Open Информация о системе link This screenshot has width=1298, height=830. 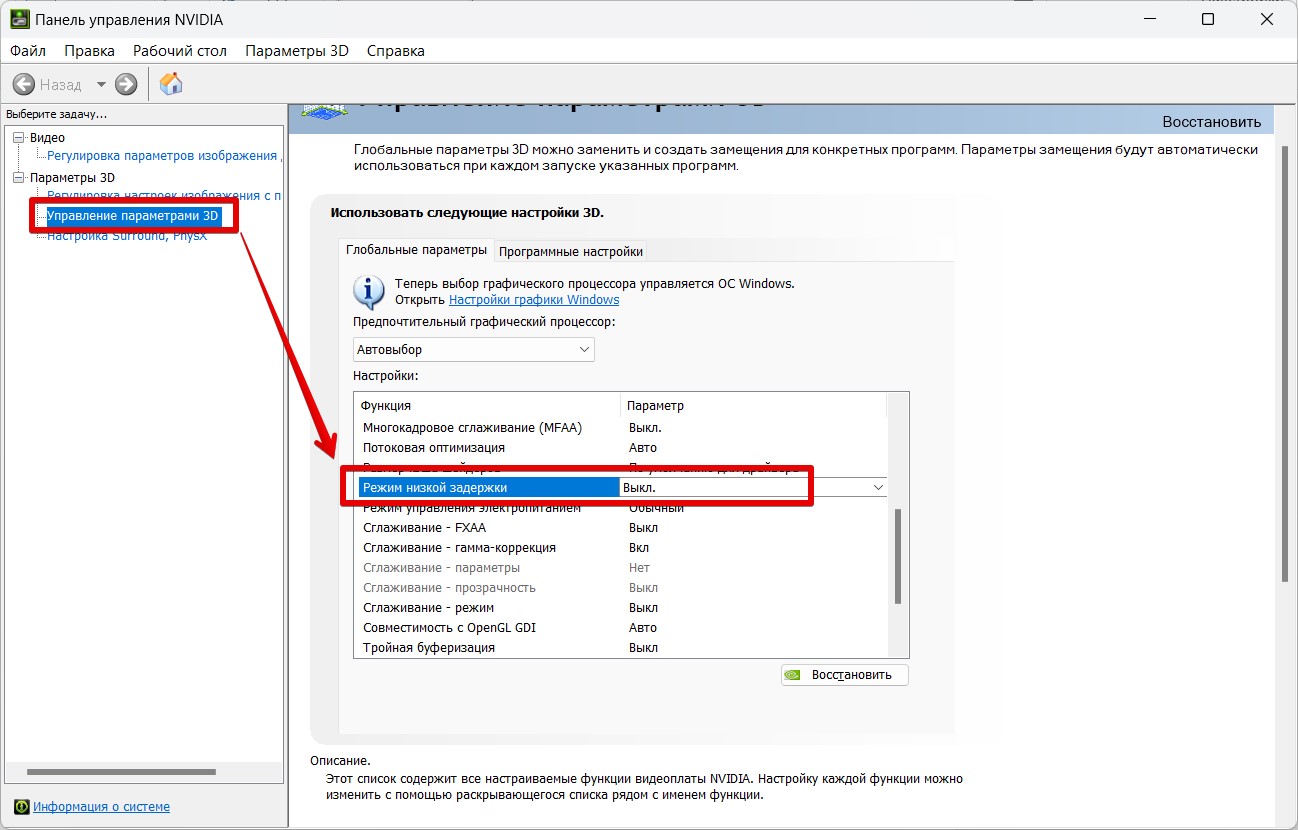click(x=102, y=807)
